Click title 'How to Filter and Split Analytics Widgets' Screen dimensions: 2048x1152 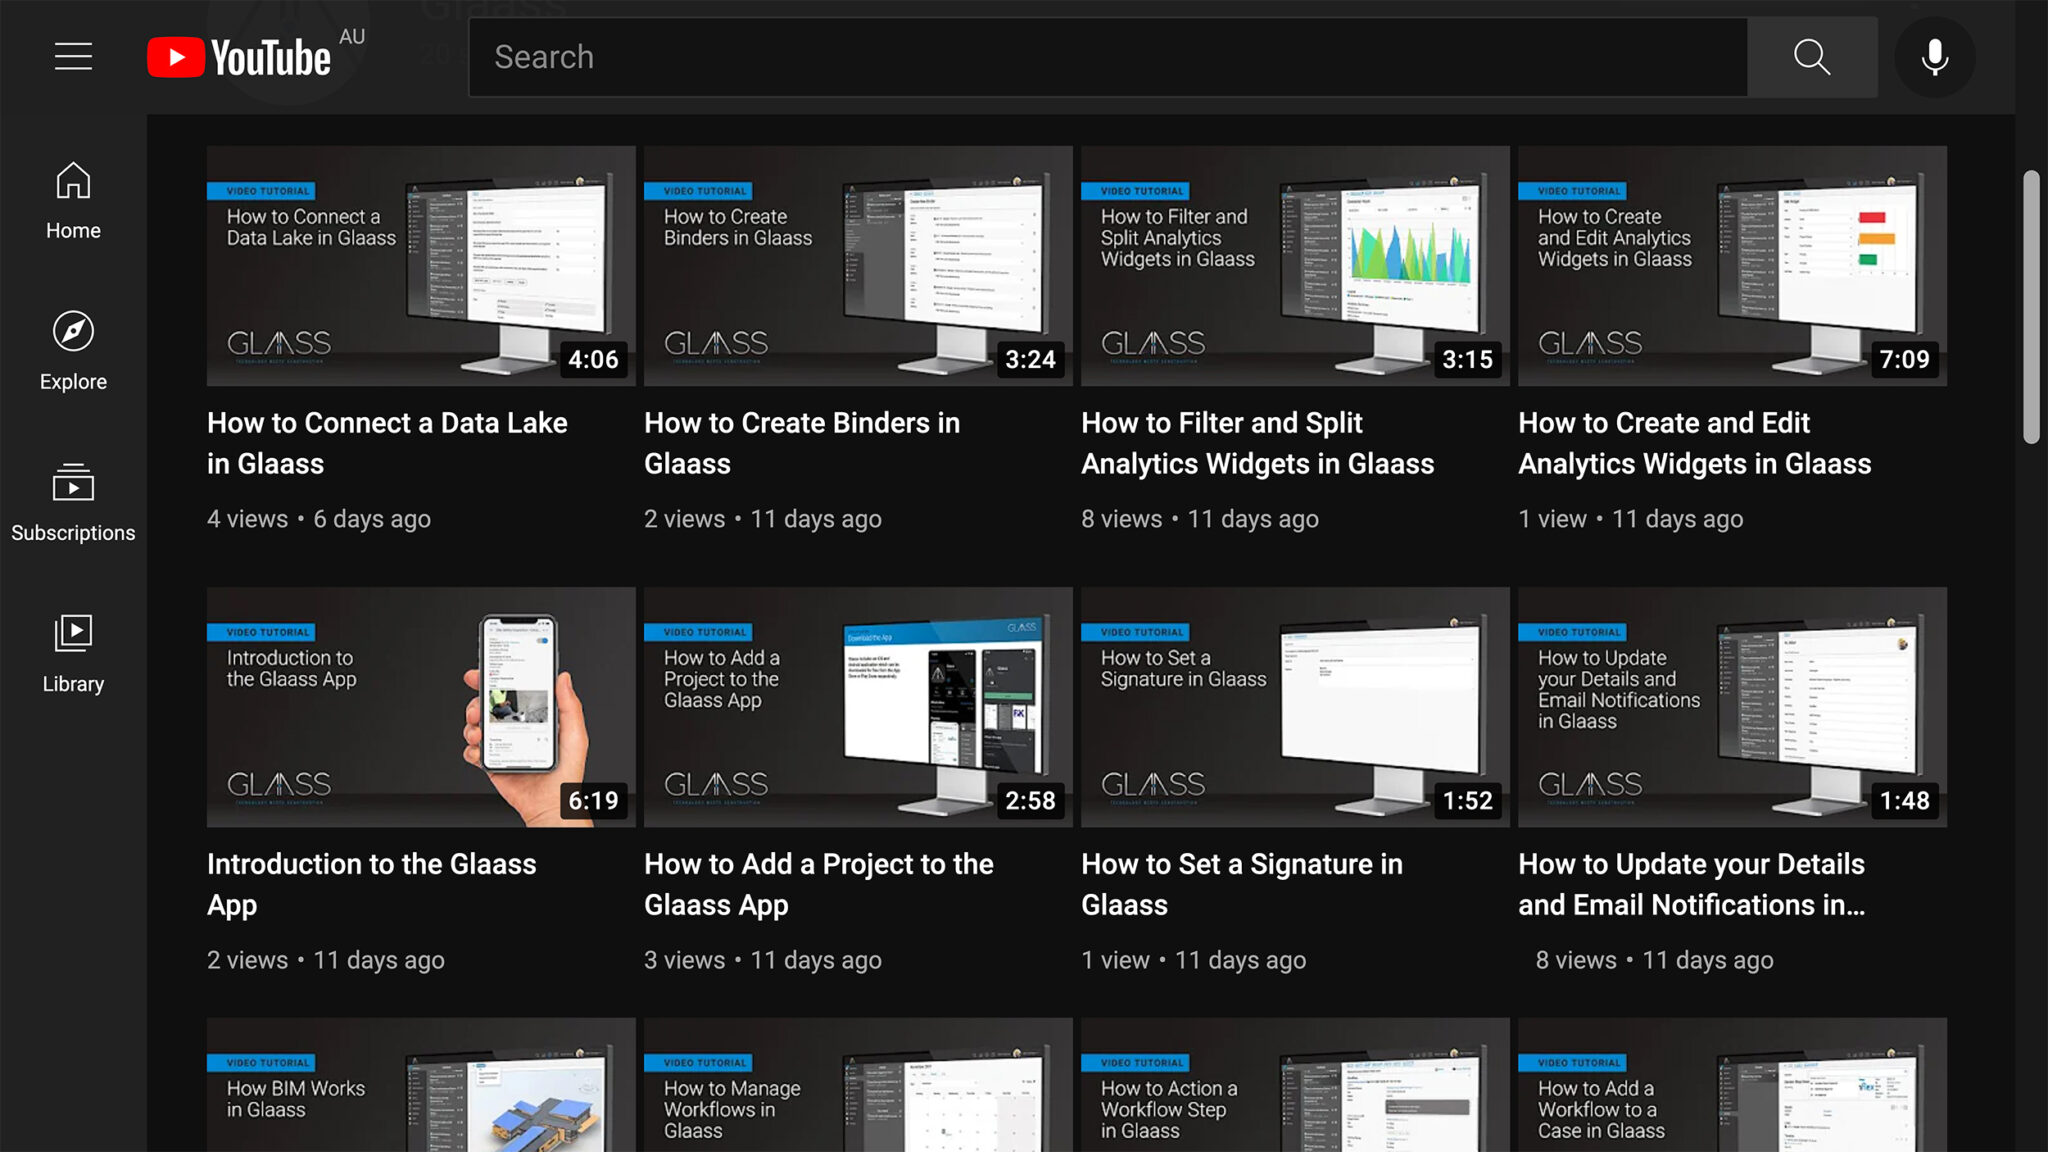[x=1257, y=443]
